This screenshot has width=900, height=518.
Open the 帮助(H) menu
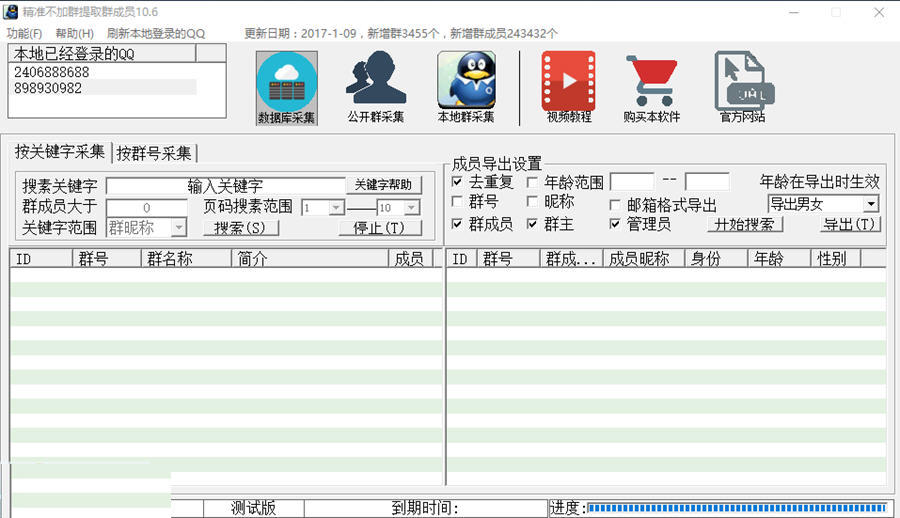tap(75, 33)
